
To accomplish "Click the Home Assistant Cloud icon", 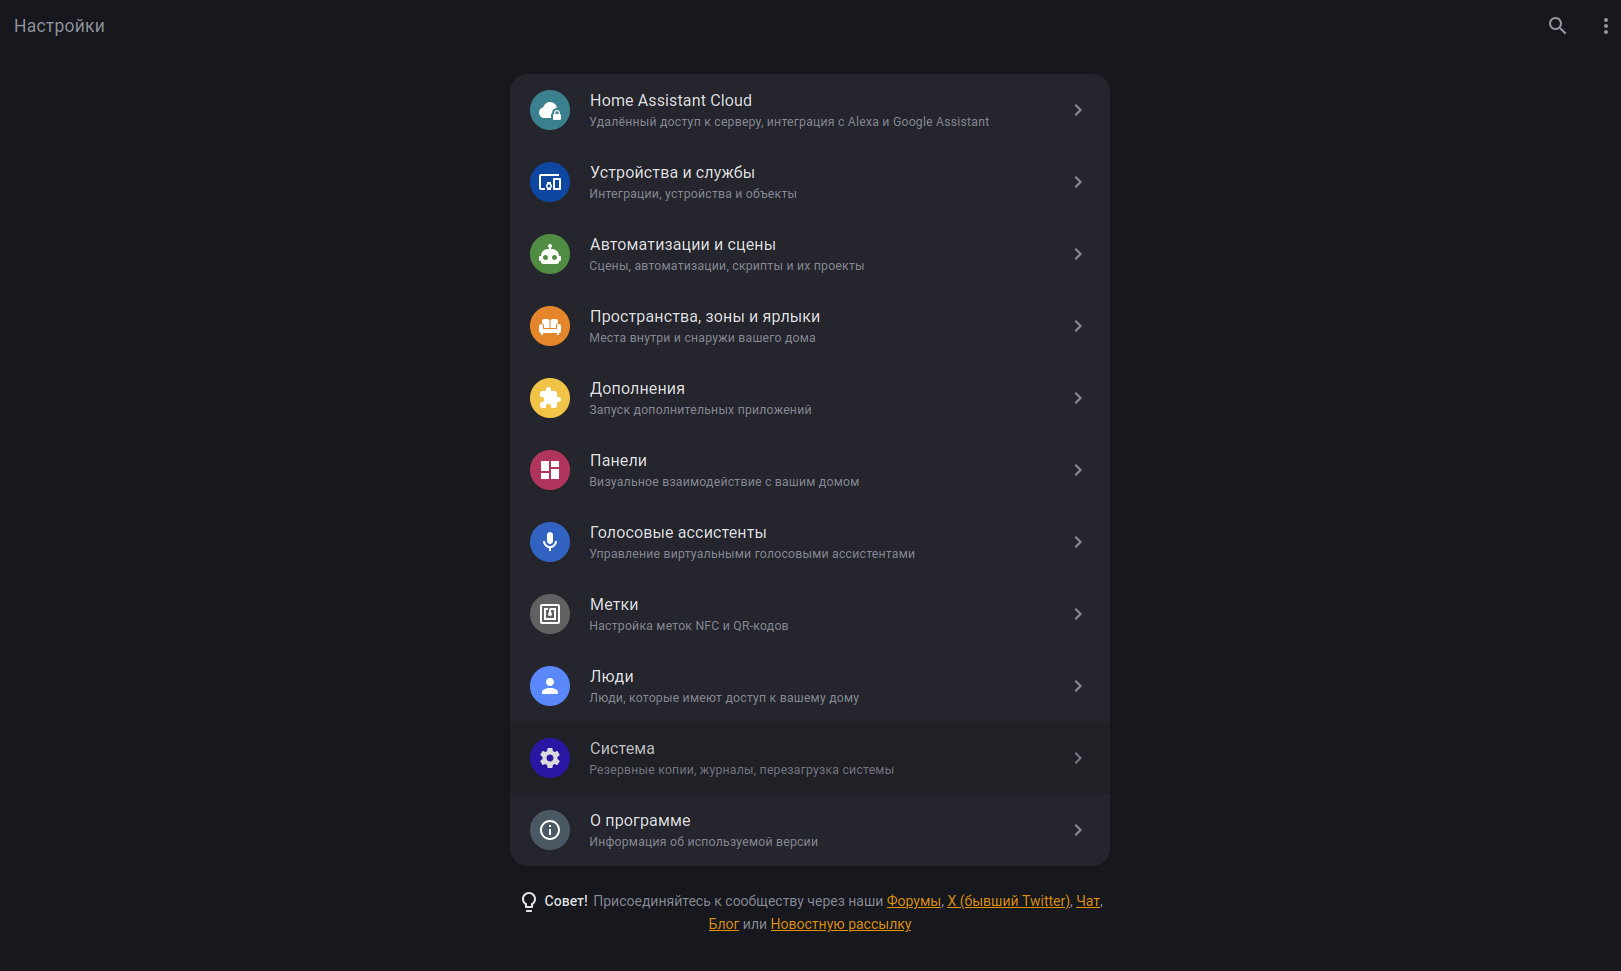I will 550,110.
